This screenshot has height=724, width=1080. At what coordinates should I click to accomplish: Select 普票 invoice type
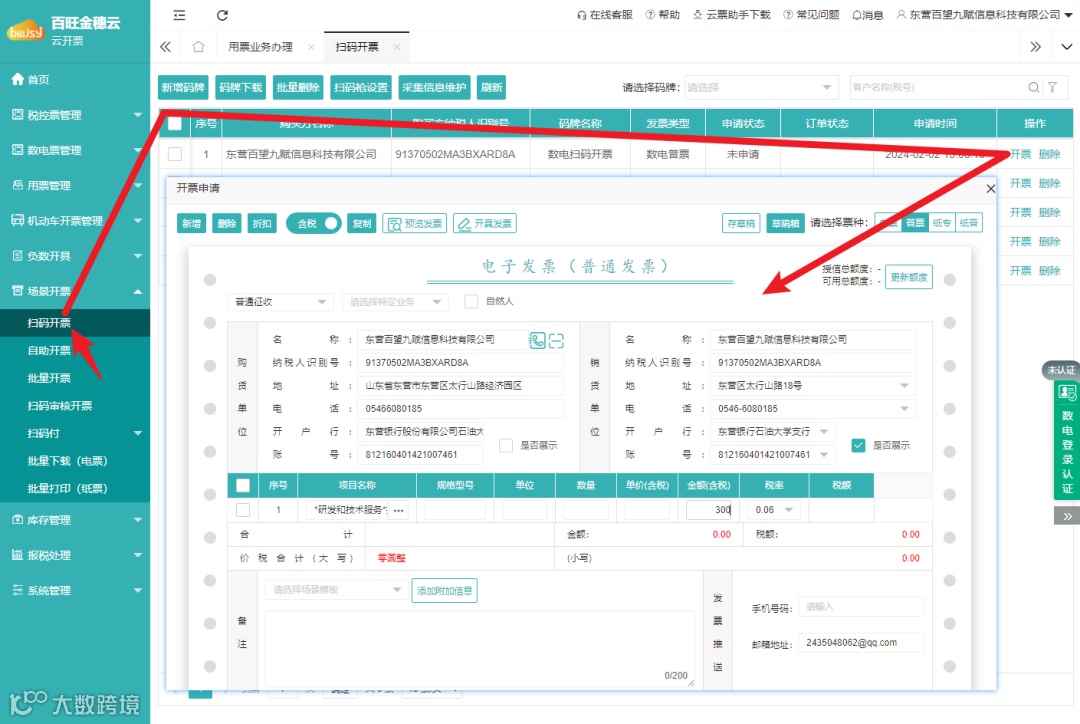(915, 223)
